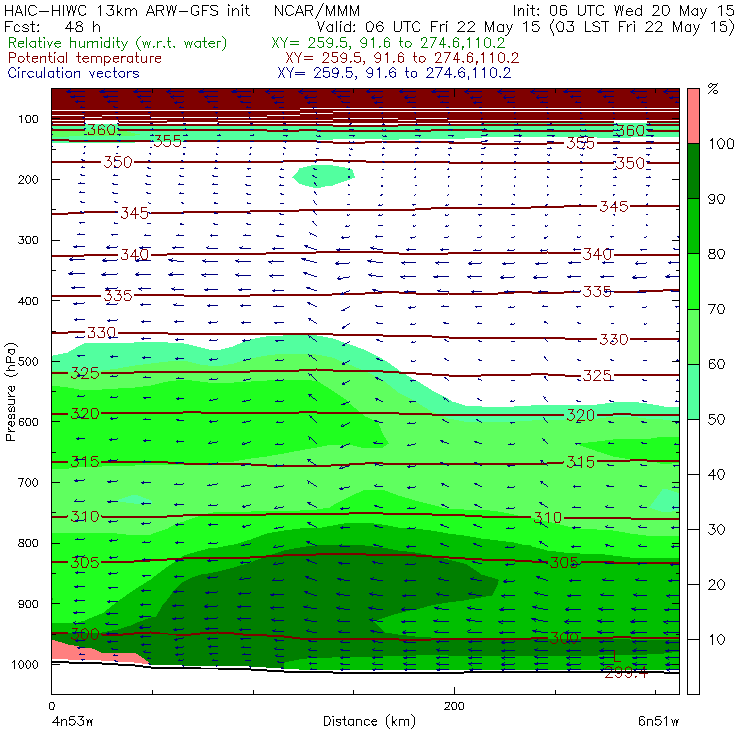
Task: Click the 80–90% green color bar segment
Action: tap(693, 226)
